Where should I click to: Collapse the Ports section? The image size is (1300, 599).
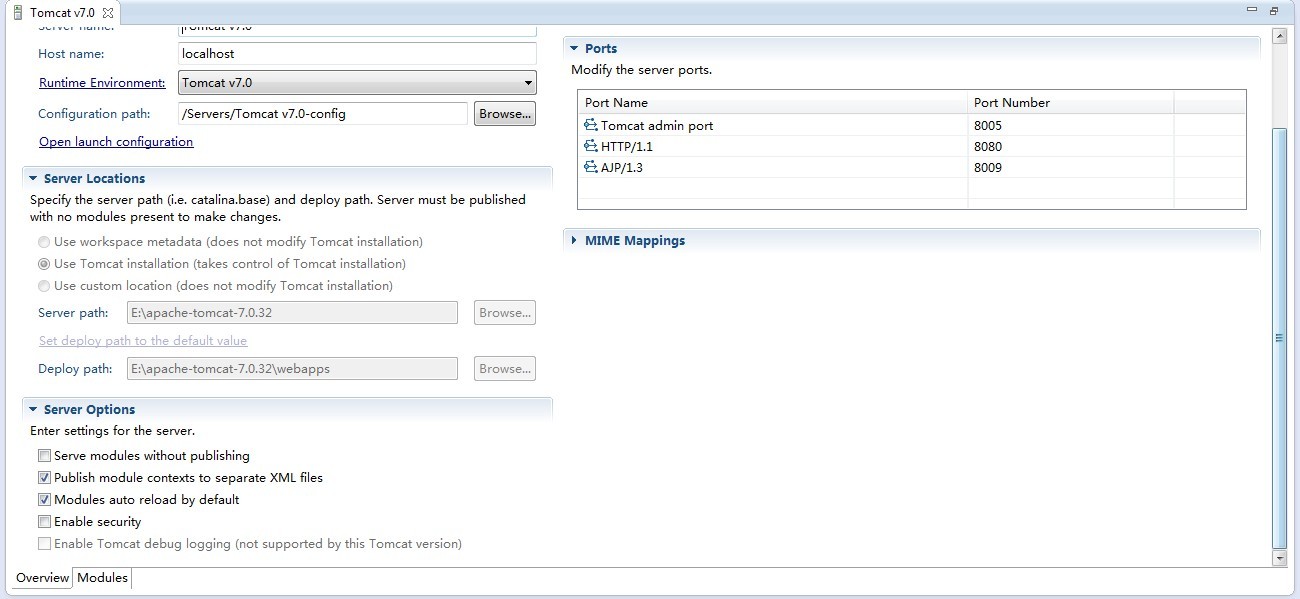[x=575, y=47]
